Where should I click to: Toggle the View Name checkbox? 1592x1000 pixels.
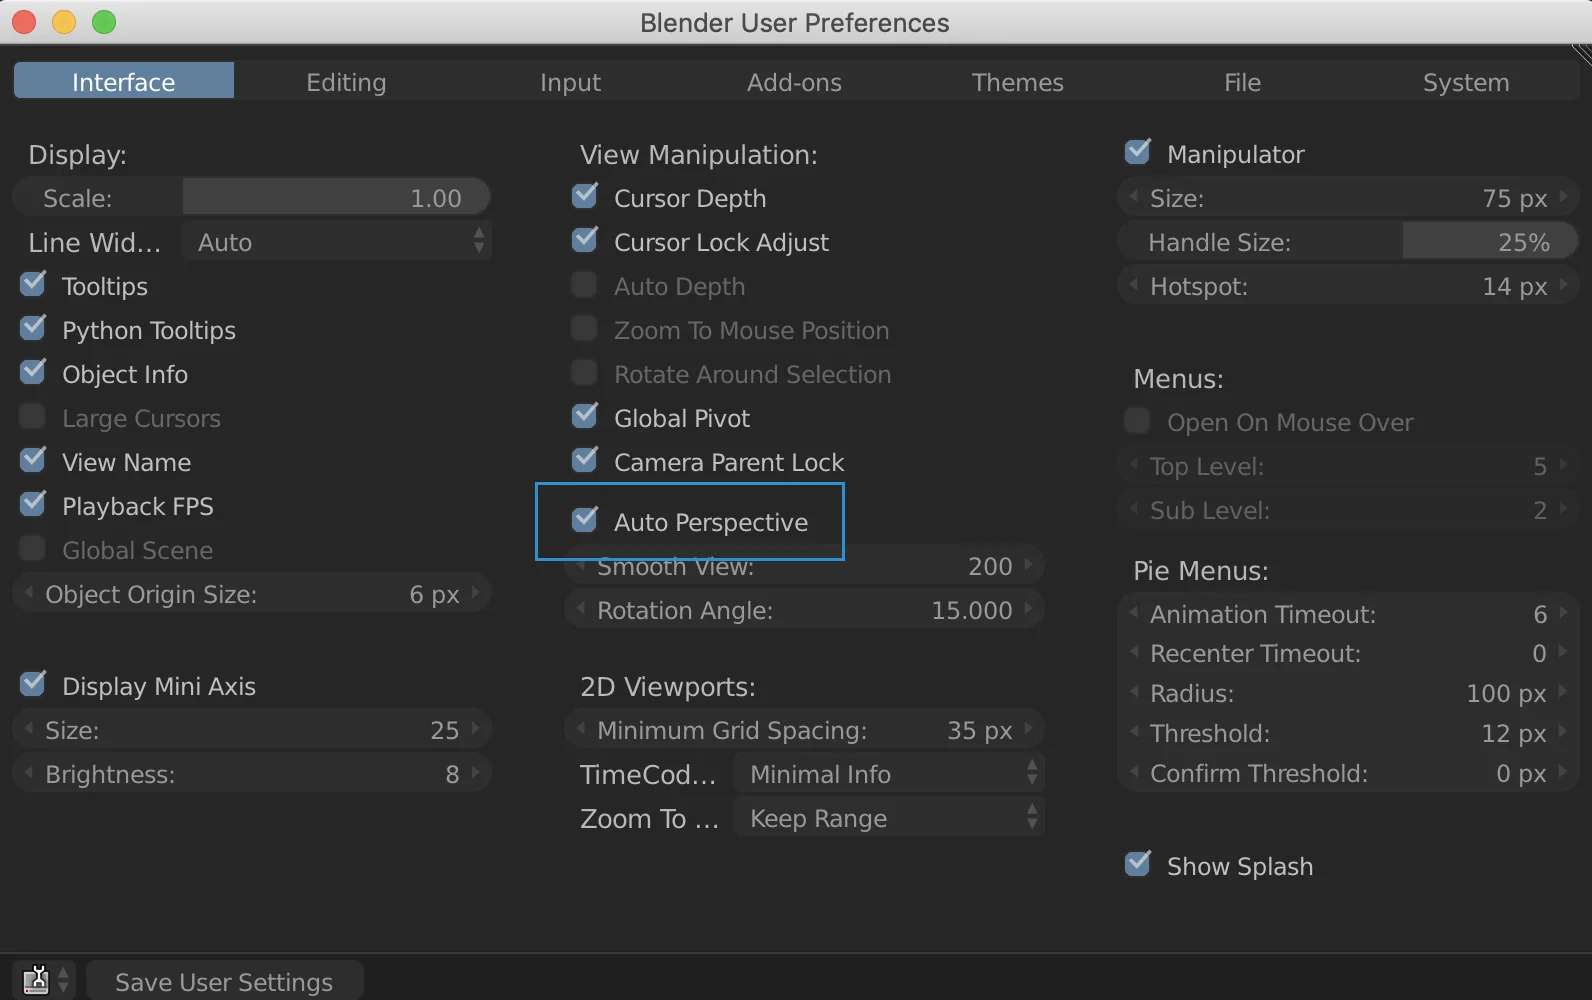tap(33, 461)
